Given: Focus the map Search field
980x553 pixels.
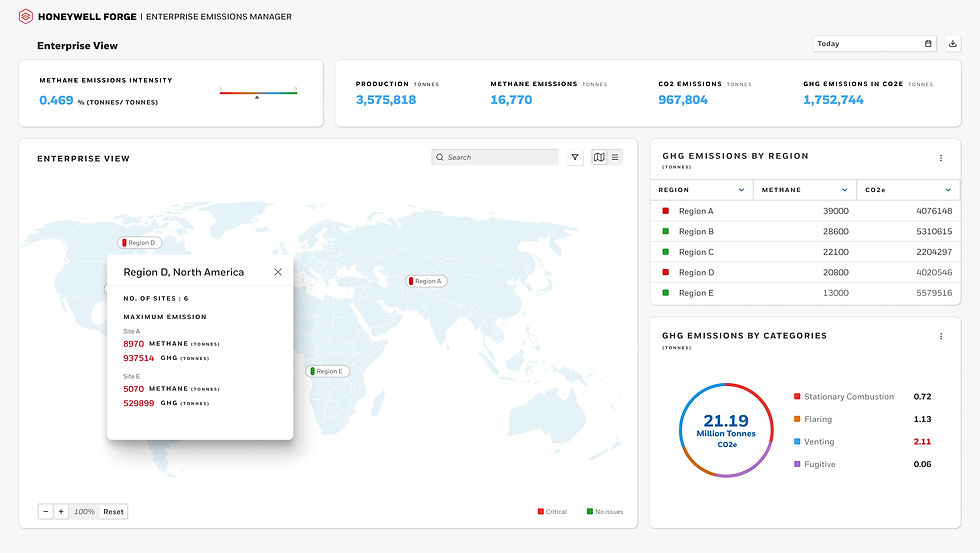Looking at the screenshot, I should click(x=494, y=157).
